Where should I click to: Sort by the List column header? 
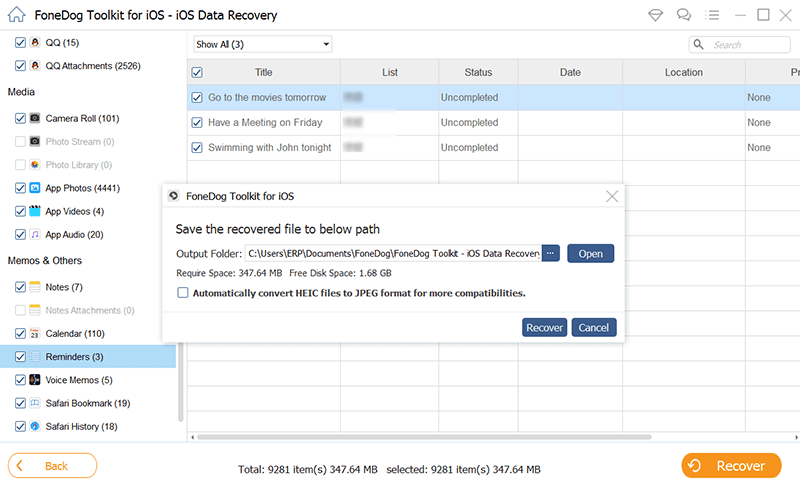click(390, 72)
